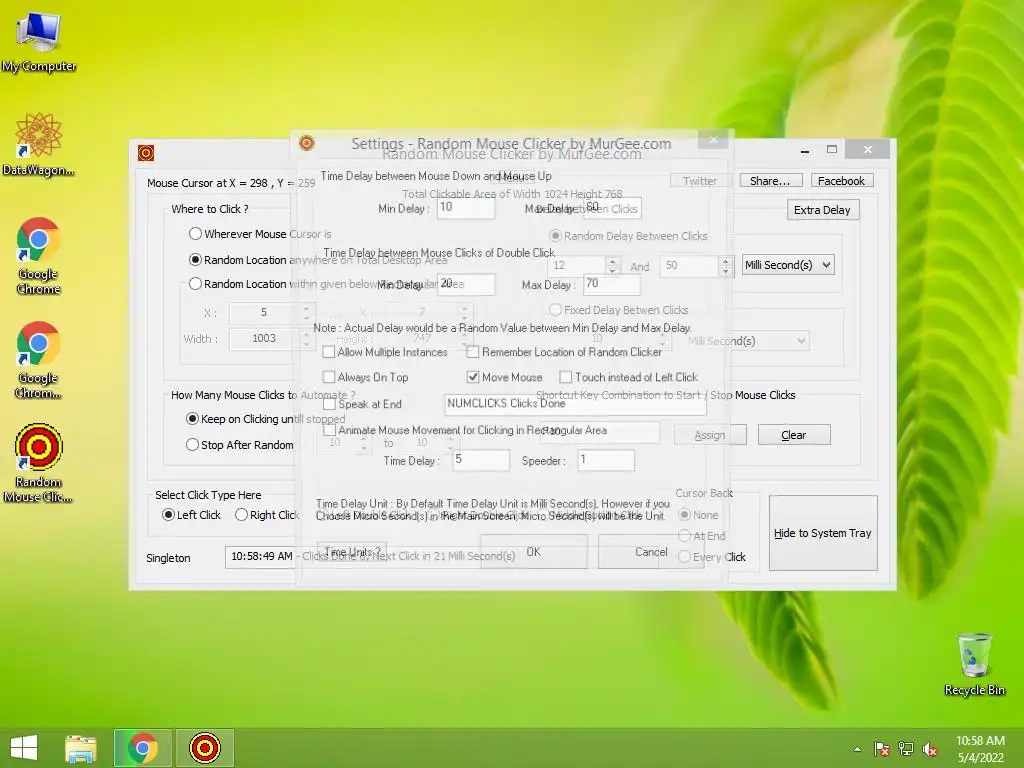Viewport: 1024px width, 768px height.
Task: Open the My Computer desktop icon
Action: [39, 42]
